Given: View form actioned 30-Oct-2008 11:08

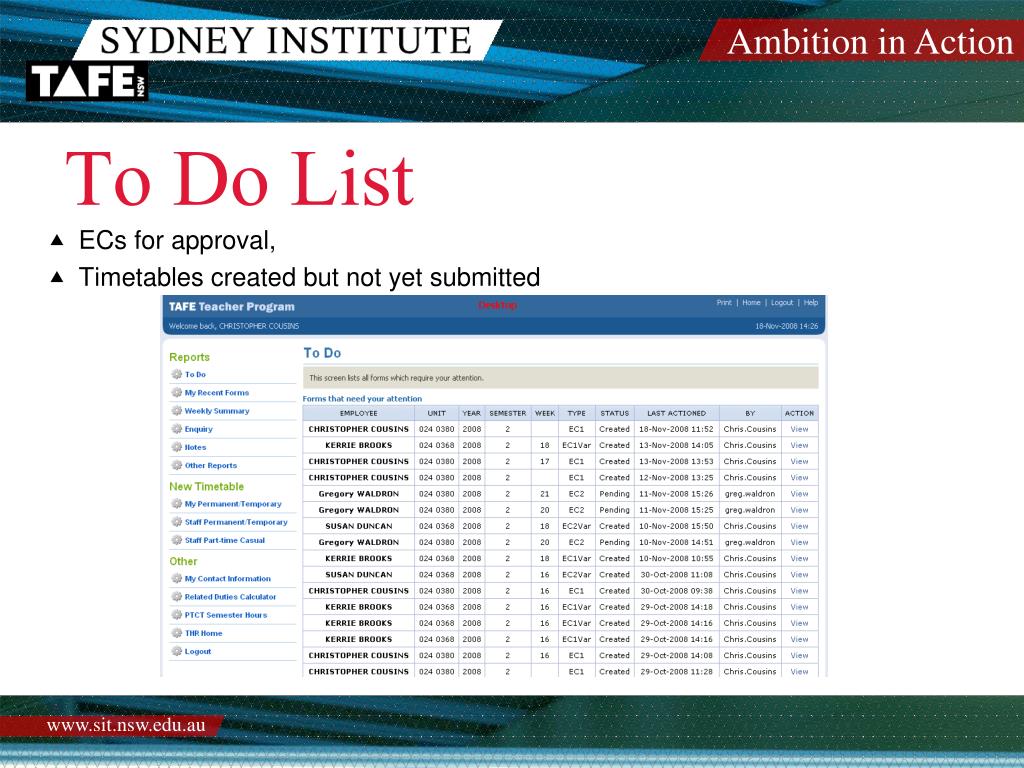Looking at the screenshot, I should click(799, 575).
